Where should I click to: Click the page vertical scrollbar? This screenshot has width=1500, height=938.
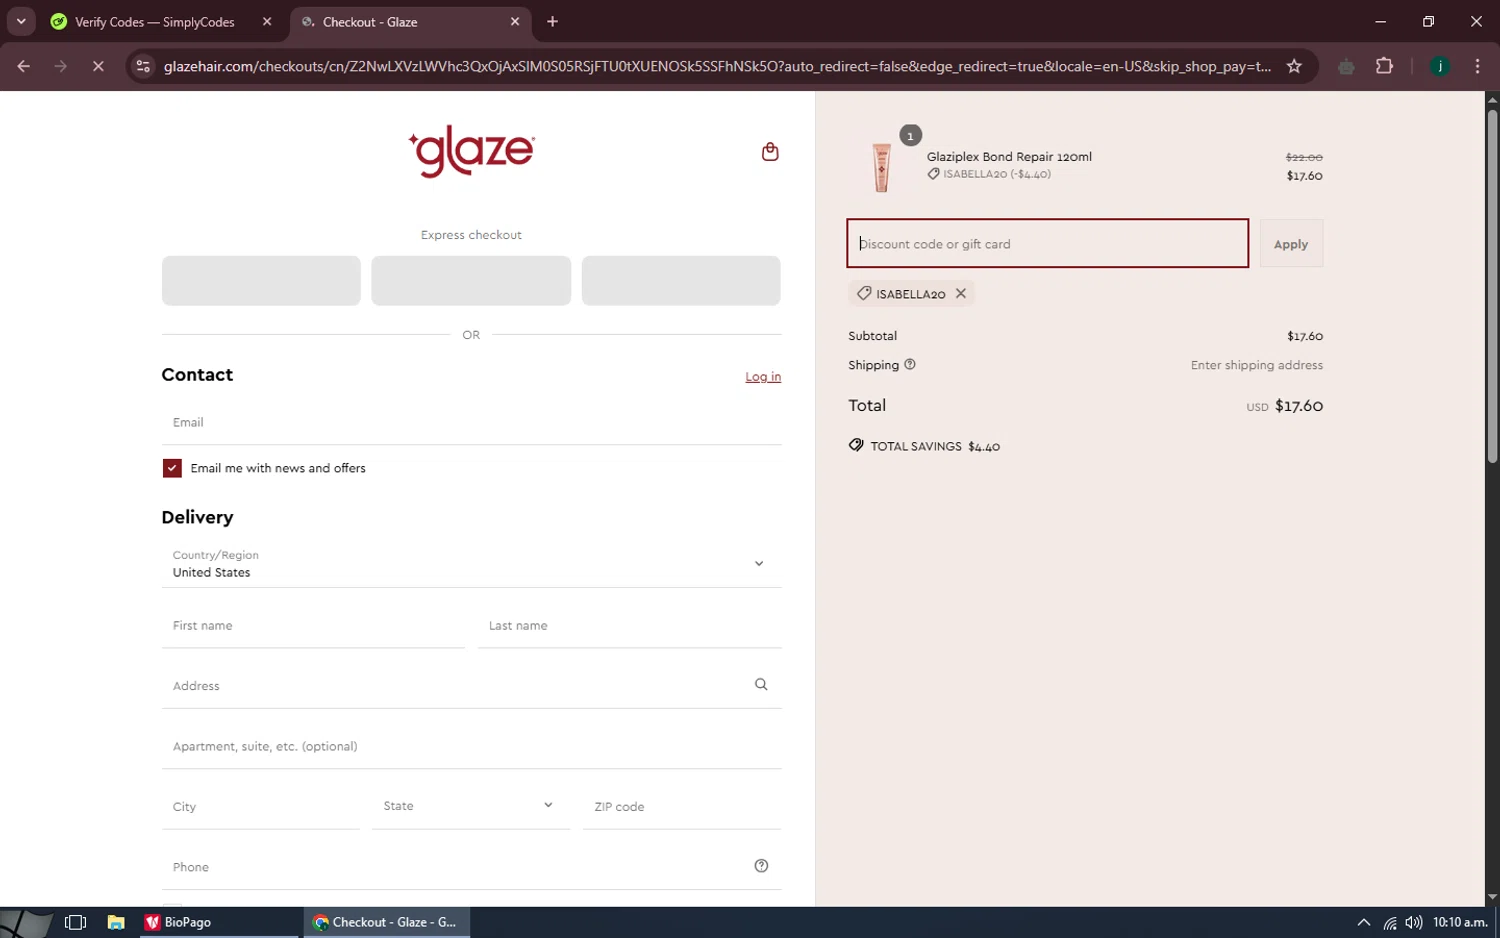tap(1492, 286)
